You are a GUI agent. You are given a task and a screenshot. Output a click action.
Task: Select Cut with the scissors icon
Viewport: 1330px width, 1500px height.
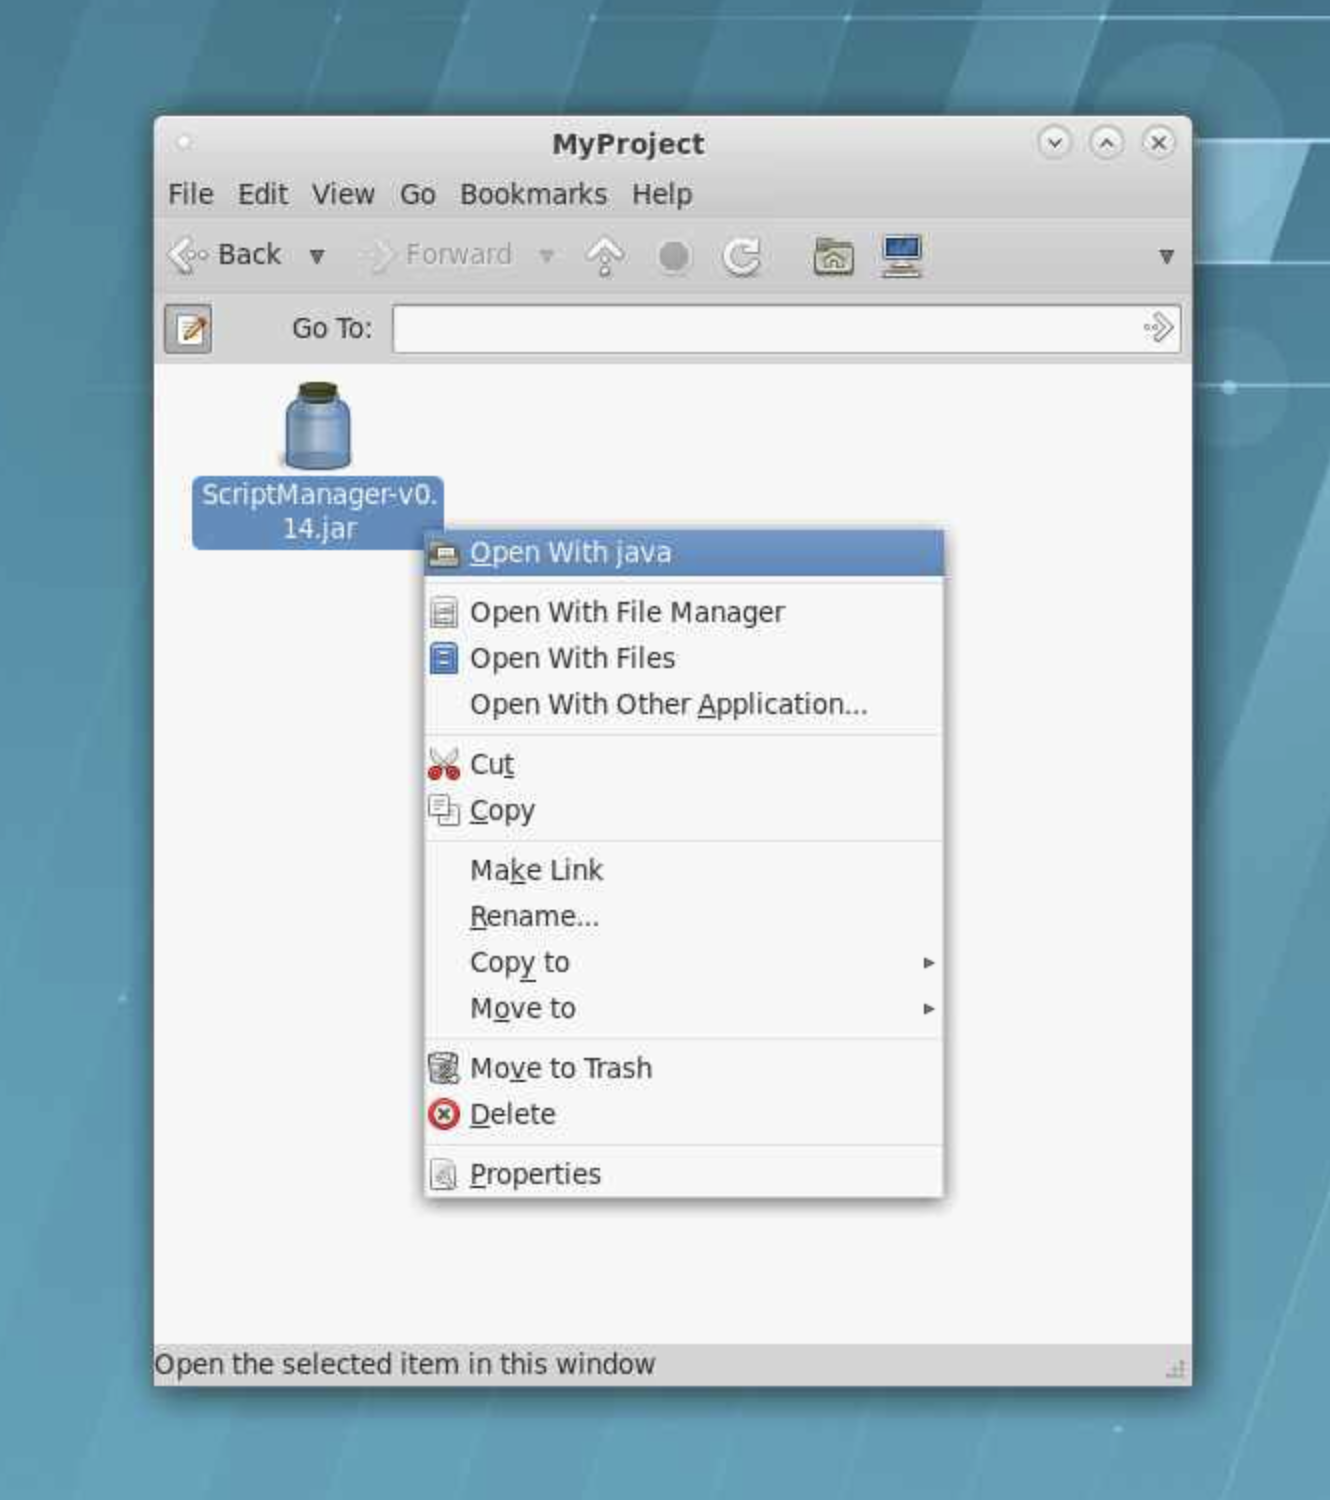coord(490,765)
